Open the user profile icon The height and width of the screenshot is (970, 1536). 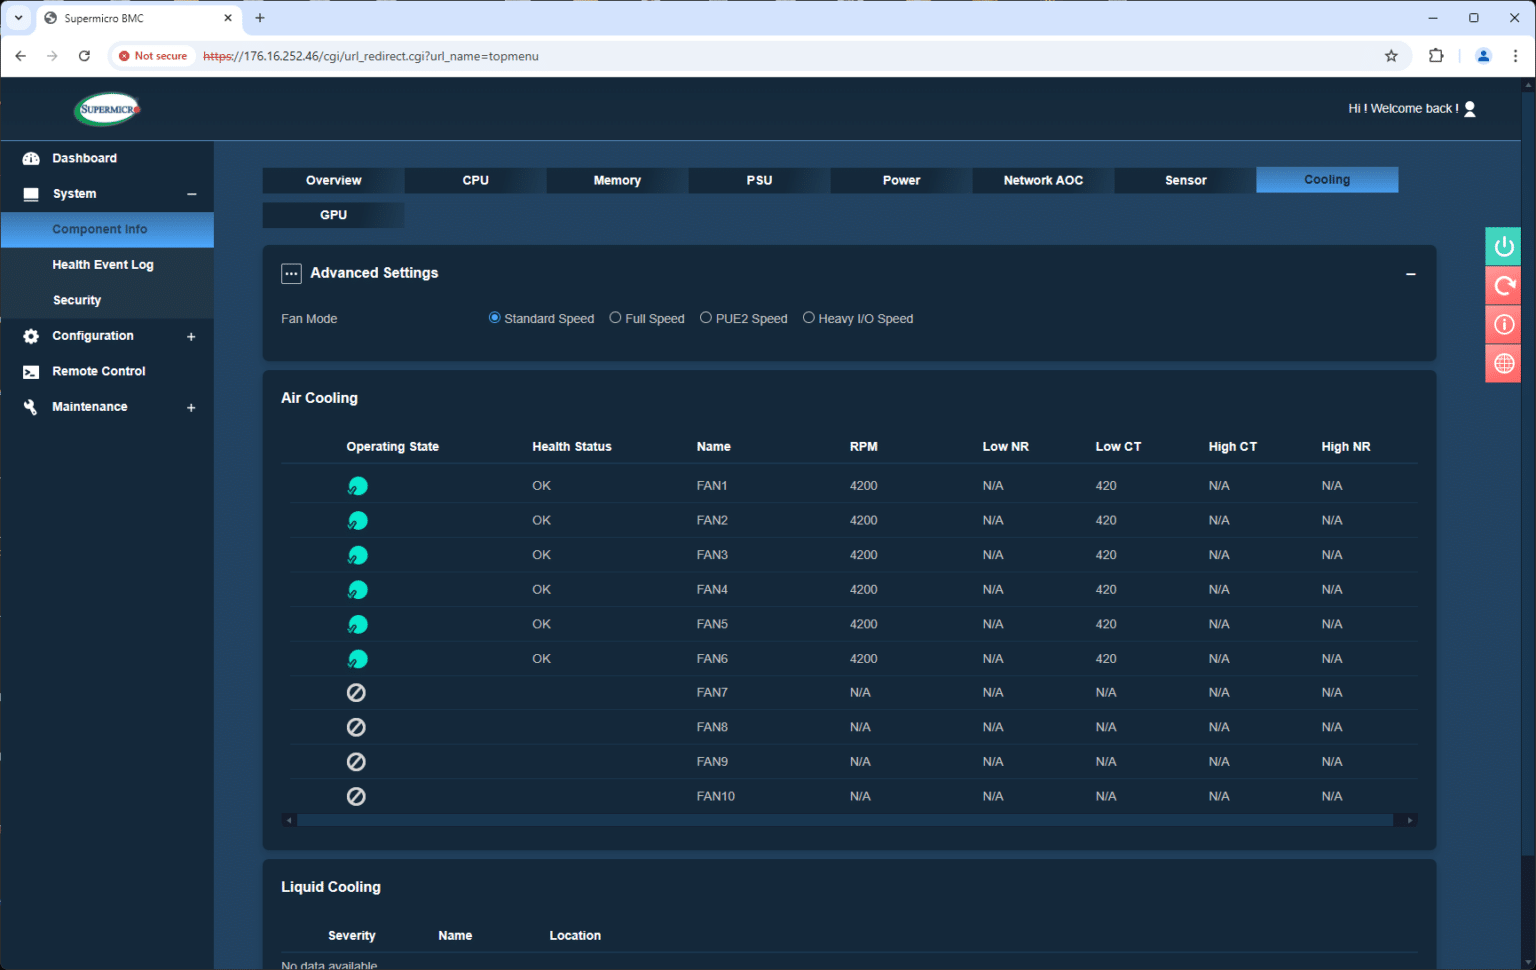point(1469,109)
